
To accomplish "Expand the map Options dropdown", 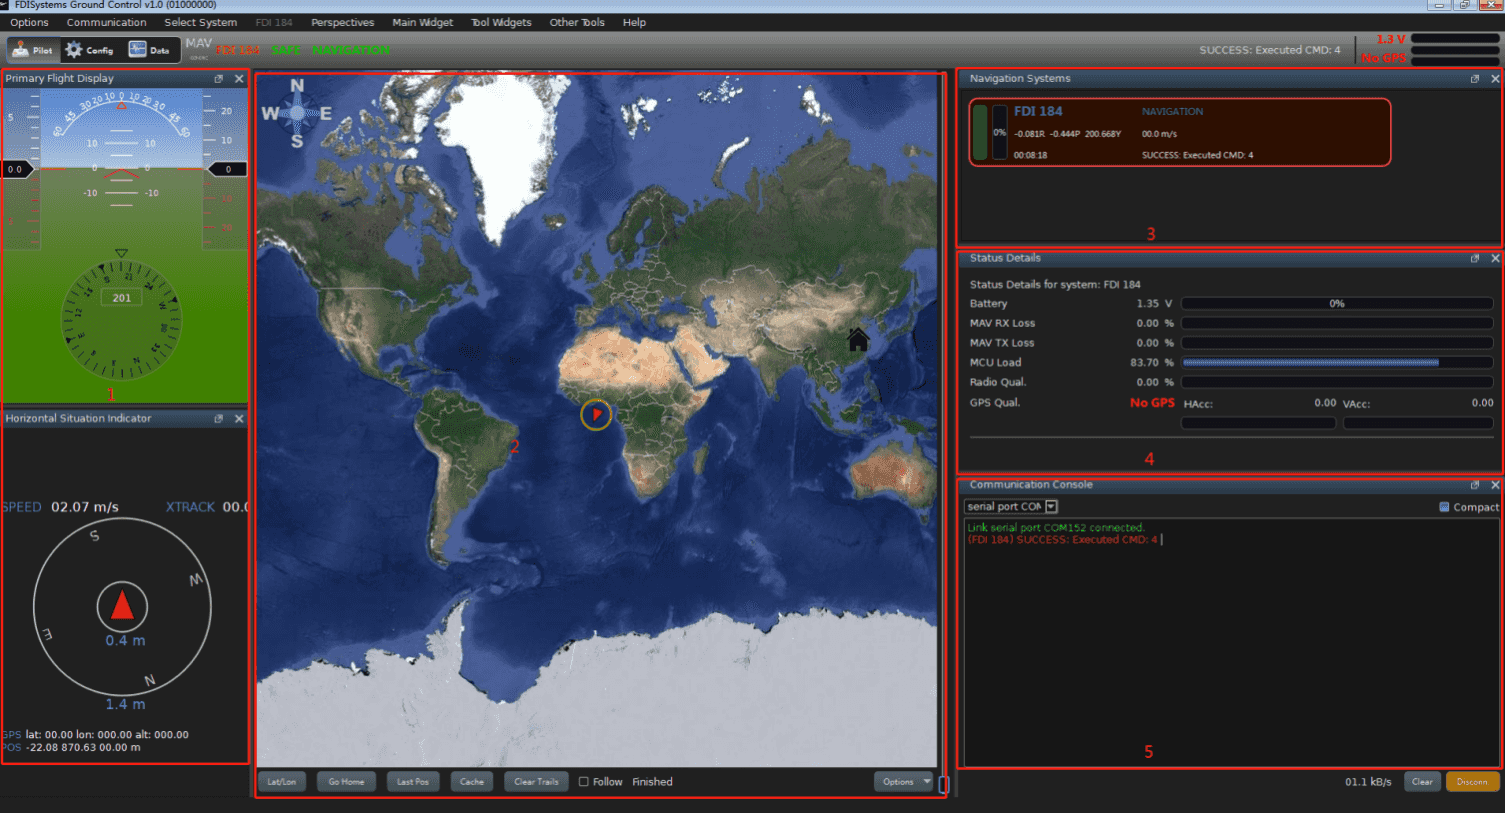I will (x=903, y=782).
